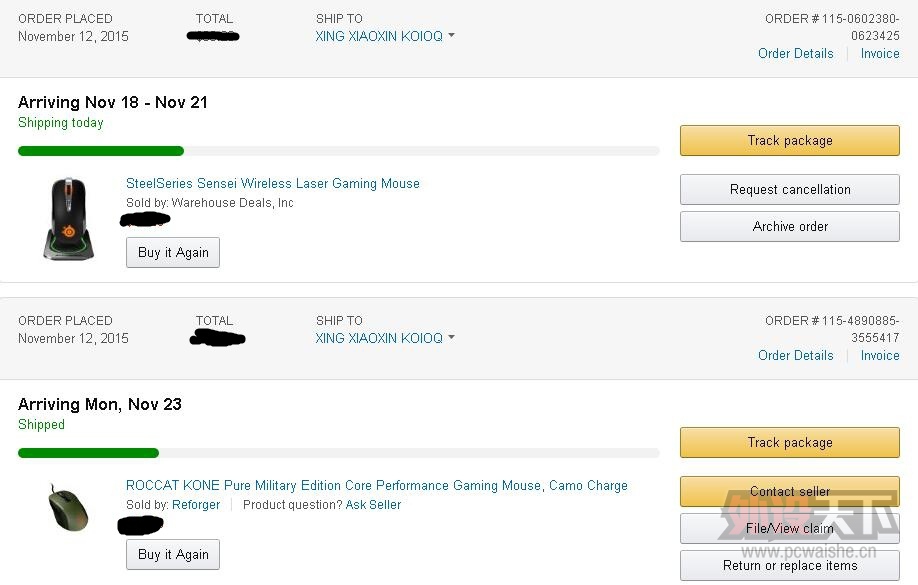Click Return or replace items button
The image size is (918, 585).
(789, 566)
